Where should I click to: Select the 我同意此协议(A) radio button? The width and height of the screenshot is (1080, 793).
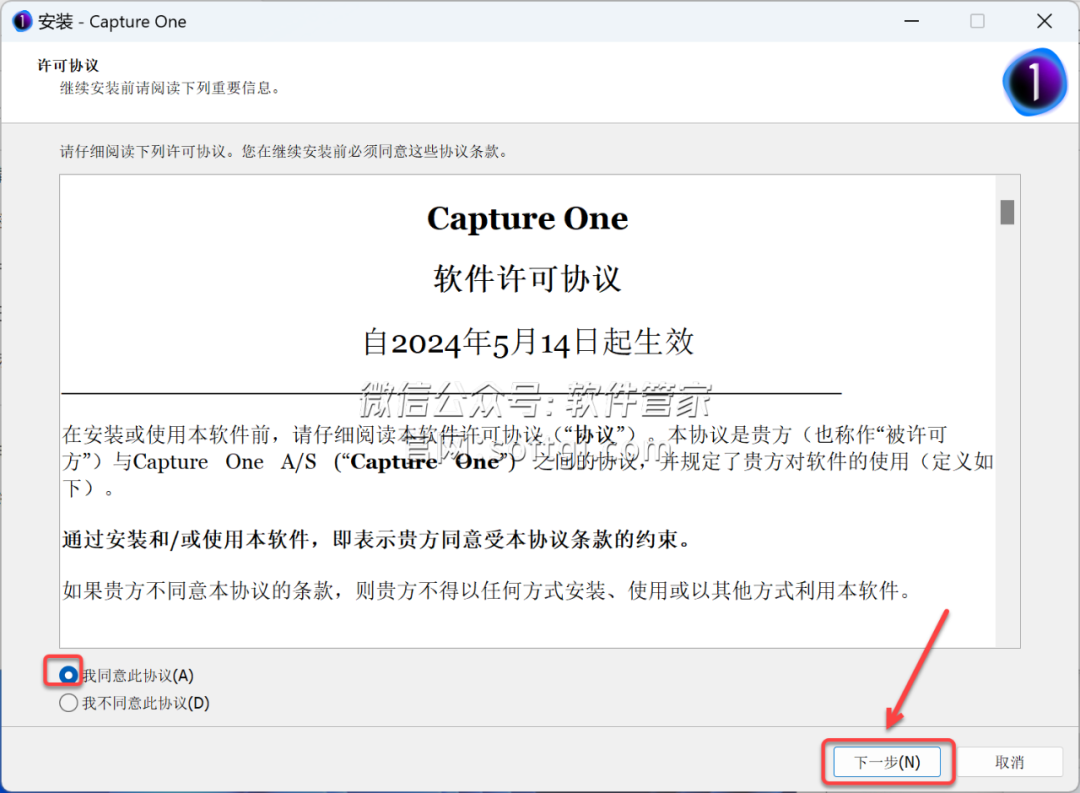tap(68, 675)
